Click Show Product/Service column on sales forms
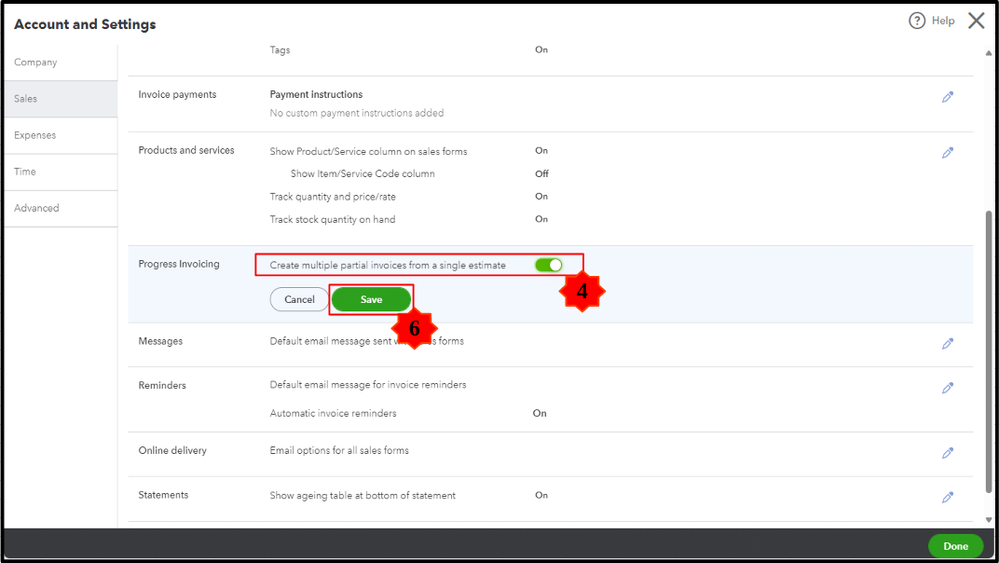This screenshot has height=563, width=999. (368, 152)
